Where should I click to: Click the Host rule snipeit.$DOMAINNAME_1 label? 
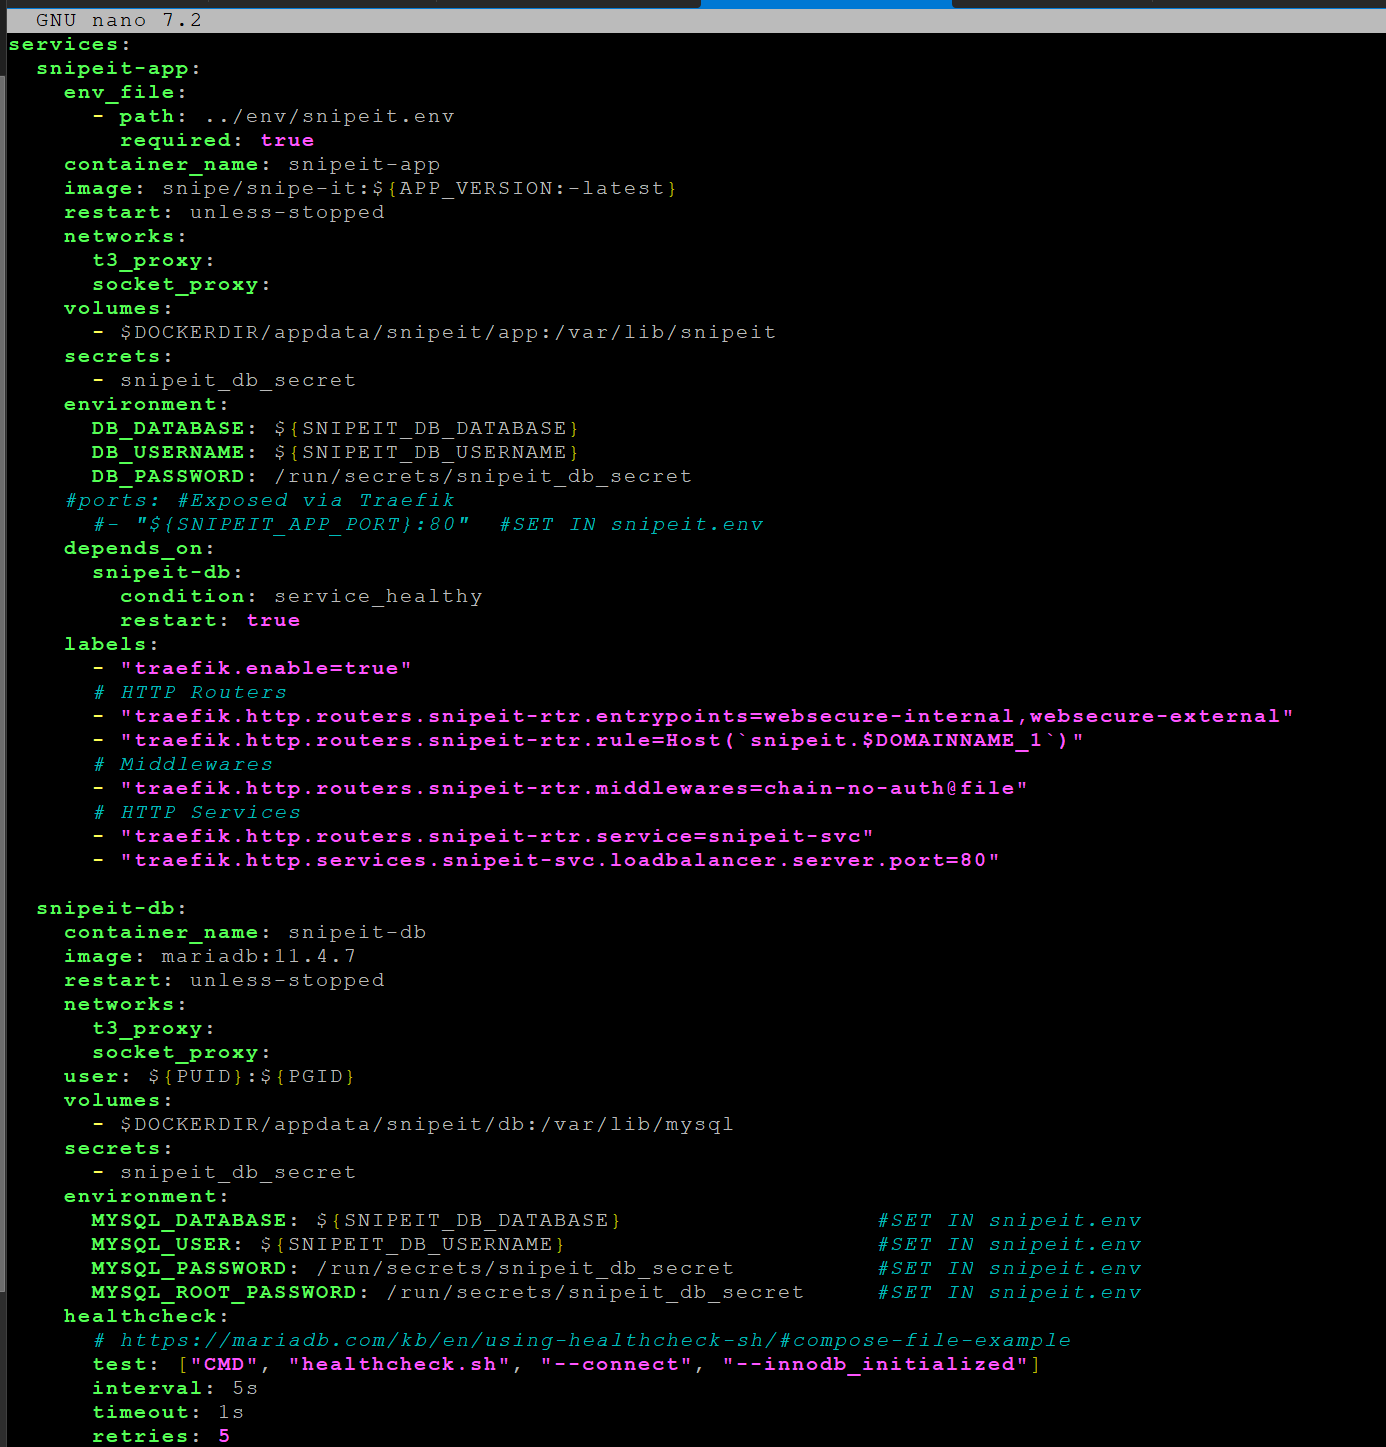[601, 741]
